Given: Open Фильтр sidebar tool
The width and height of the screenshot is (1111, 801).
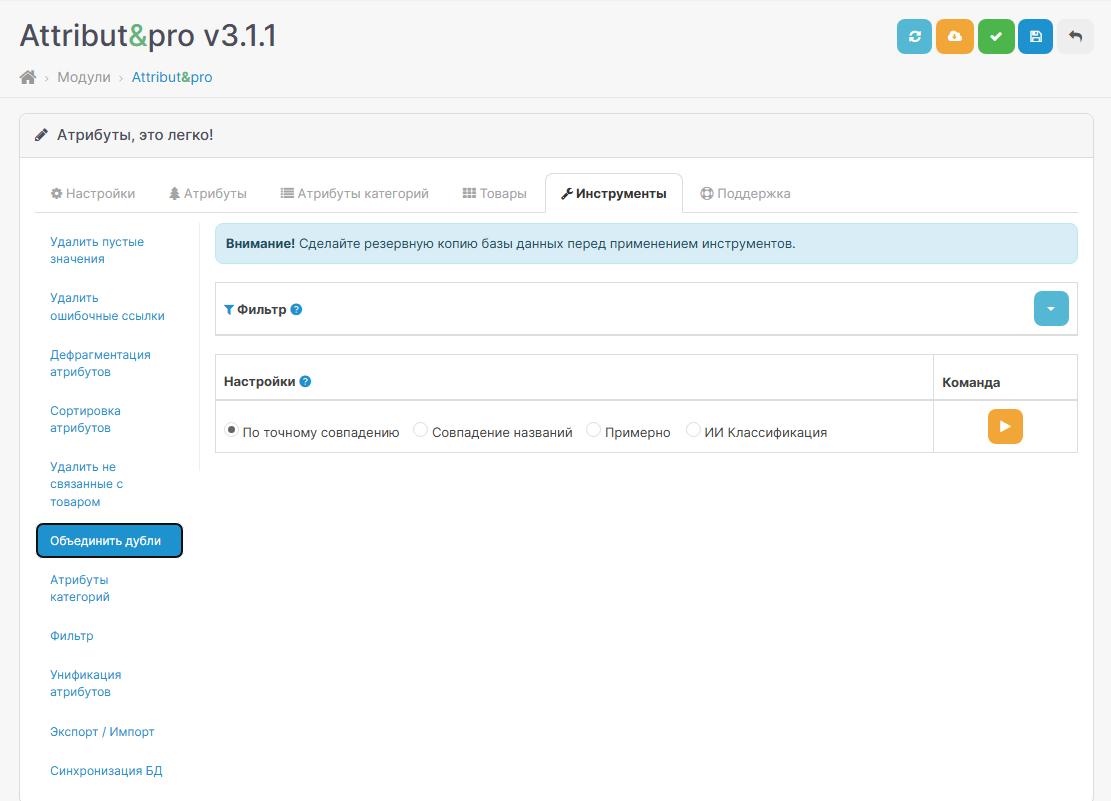Looking at the screenshot, I should click(109, 636).
